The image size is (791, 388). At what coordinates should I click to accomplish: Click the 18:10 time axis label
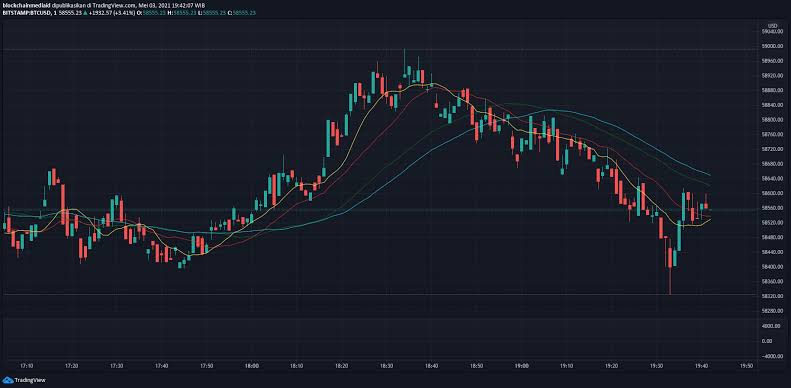(297, 365)
